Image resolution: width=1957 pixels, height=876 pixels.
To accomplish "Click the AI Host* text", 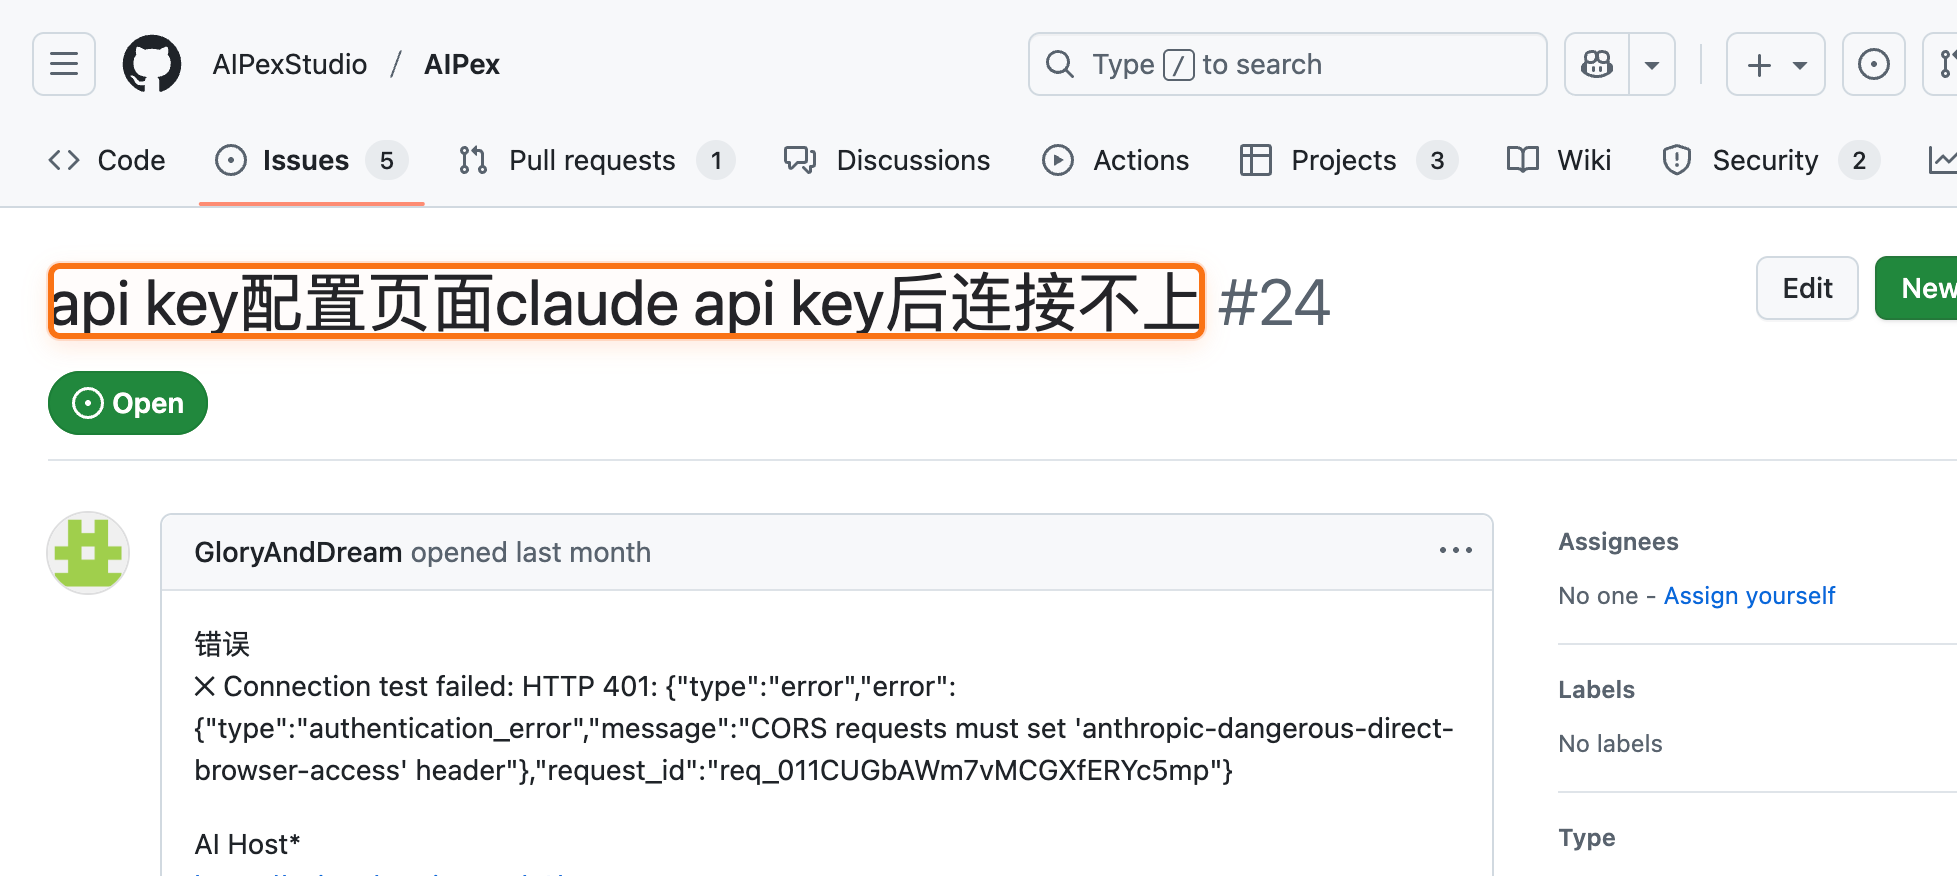I will coord(247,844).
